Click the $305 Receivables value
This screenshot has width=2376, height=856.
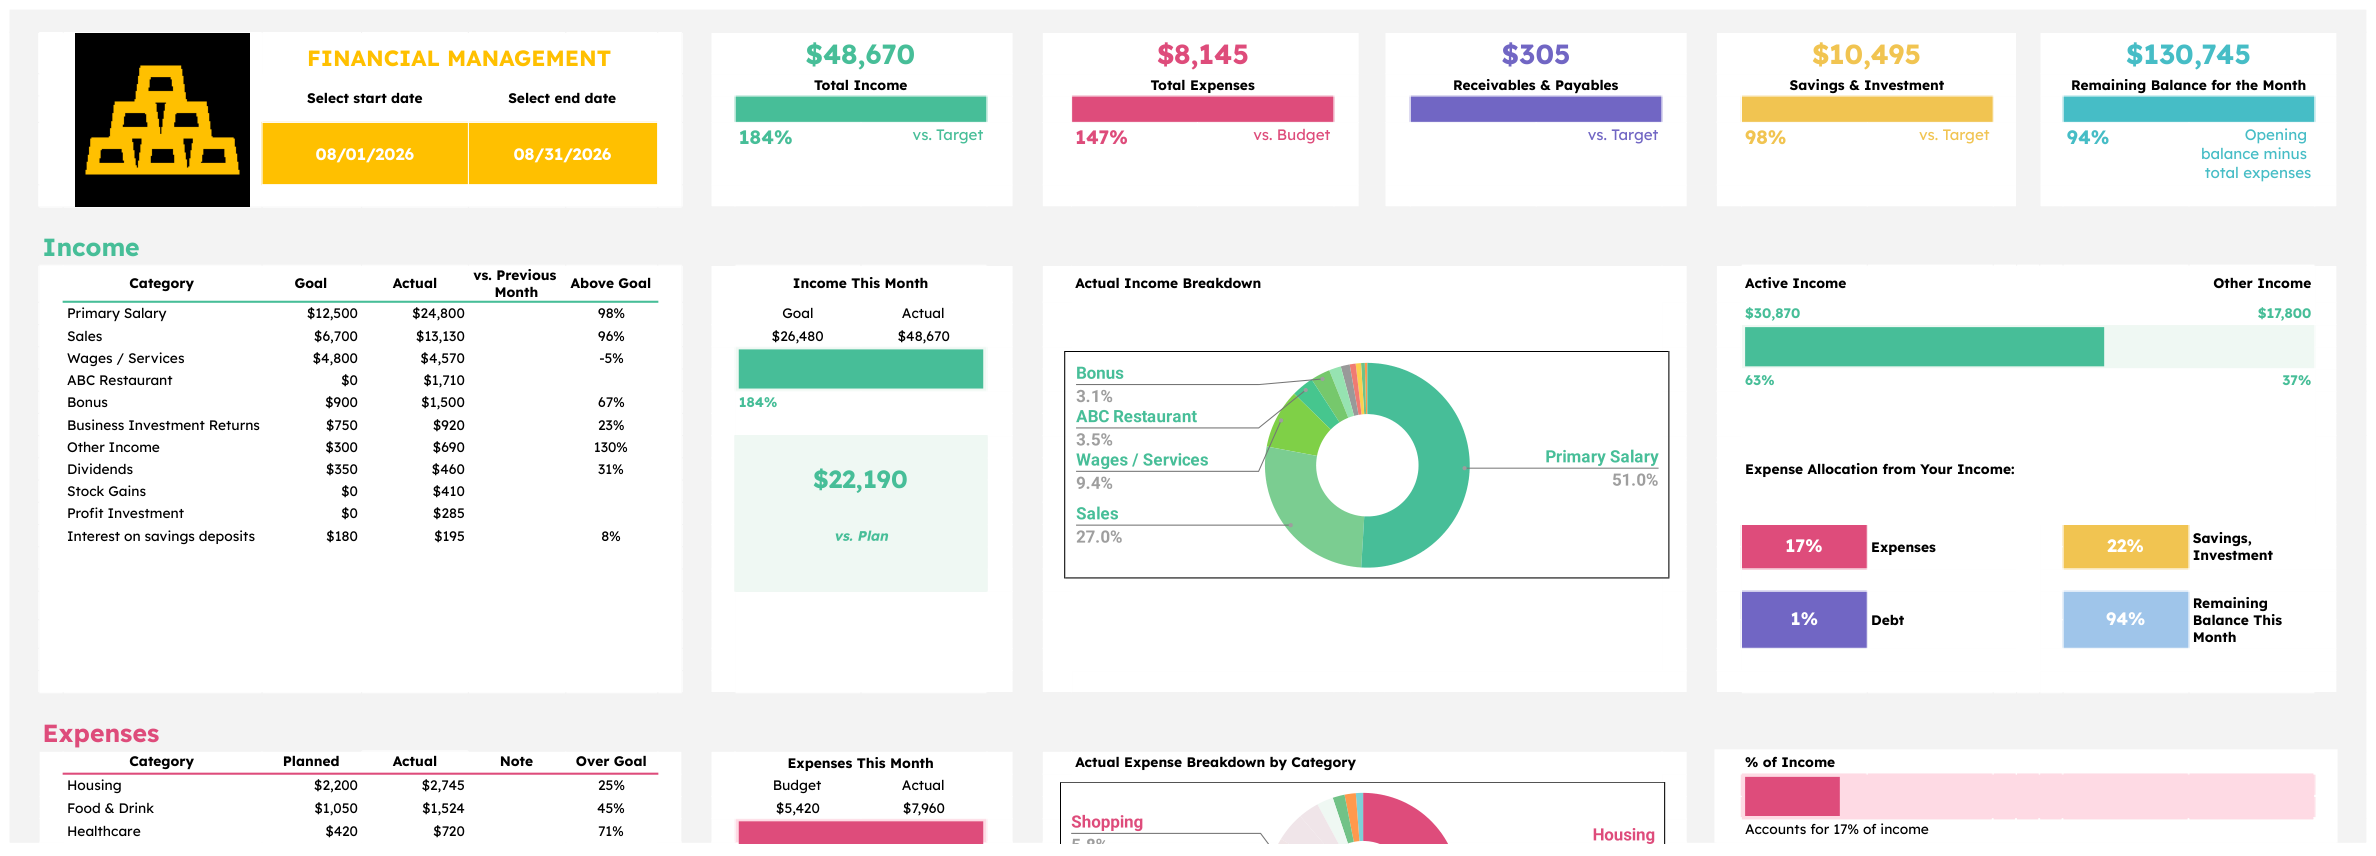coord(1536,55)
